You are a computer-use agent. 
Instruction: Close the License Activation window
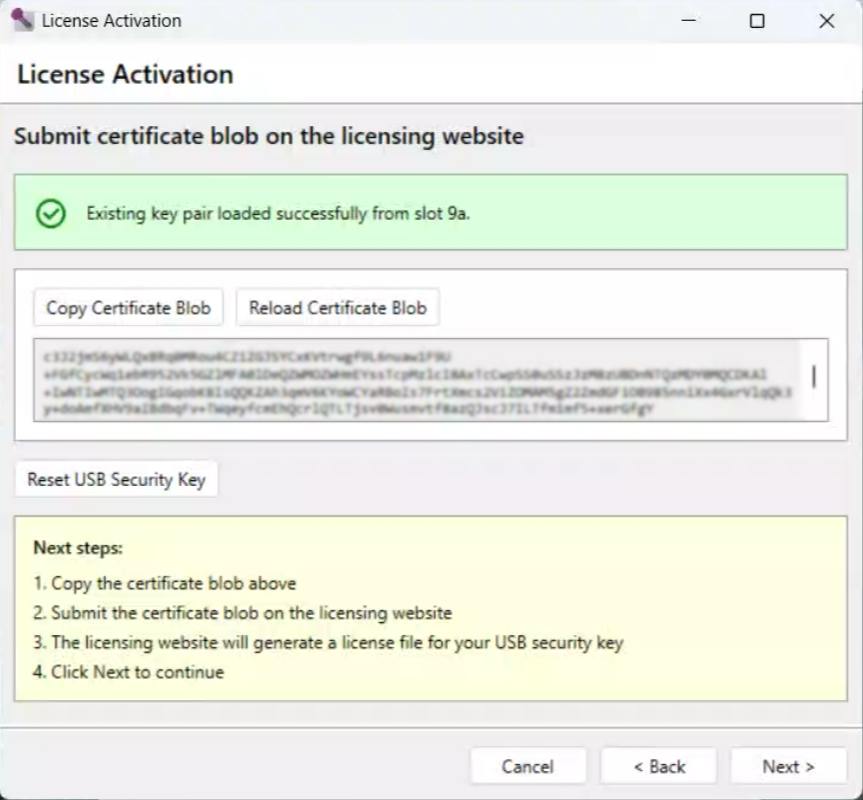coord(827,21)
